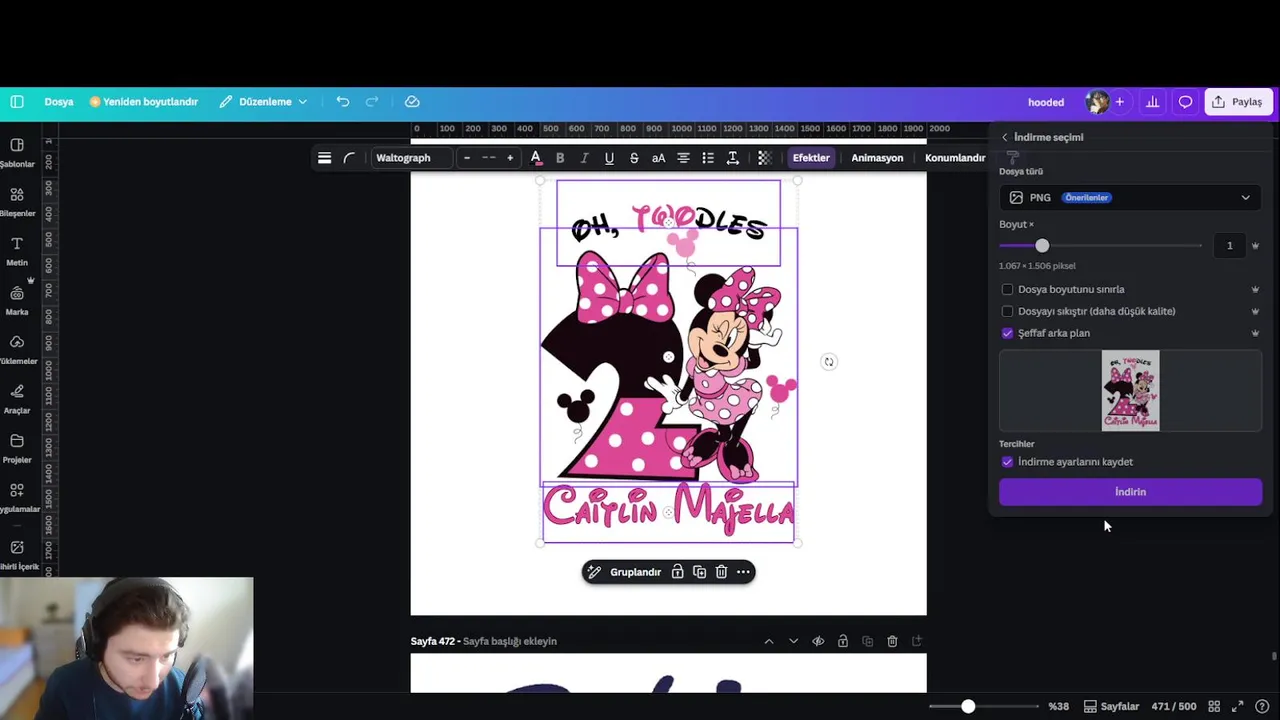
Task: Open the AI content sidebar tab
Action: pos(17,555)
